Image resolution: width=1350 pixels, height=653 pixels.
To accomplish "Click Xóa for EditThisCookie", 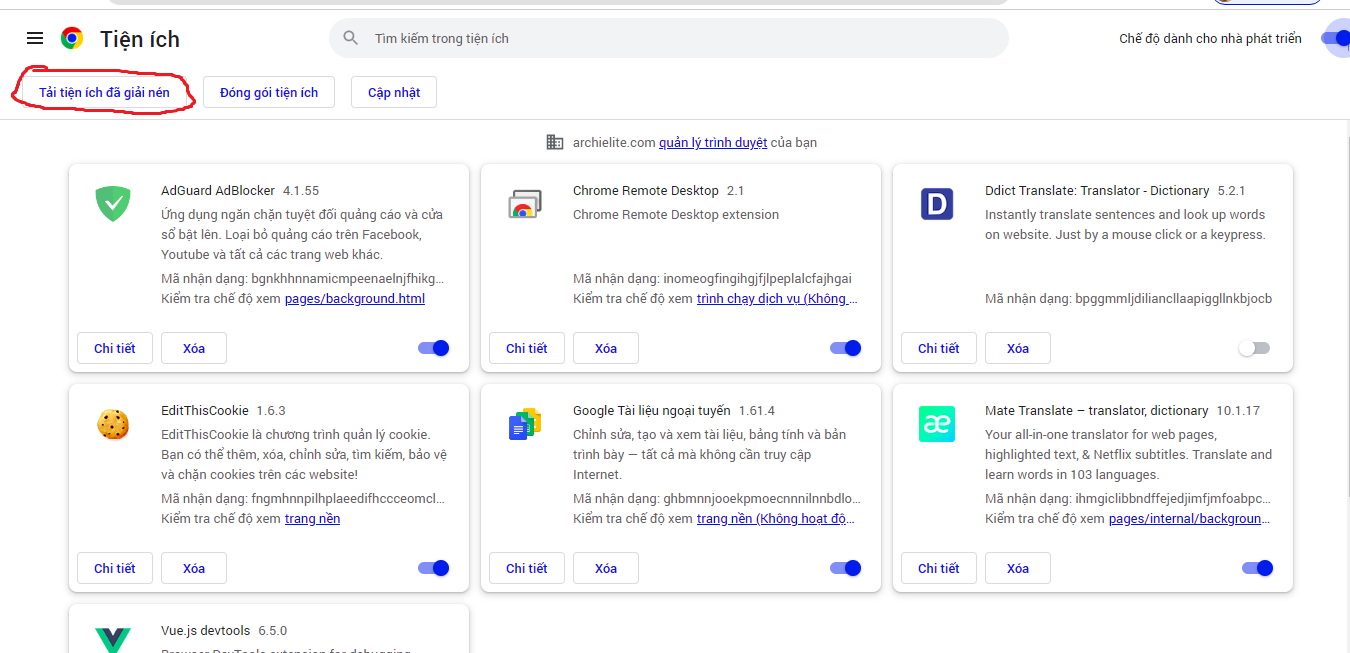I will (x=194, y=568).
